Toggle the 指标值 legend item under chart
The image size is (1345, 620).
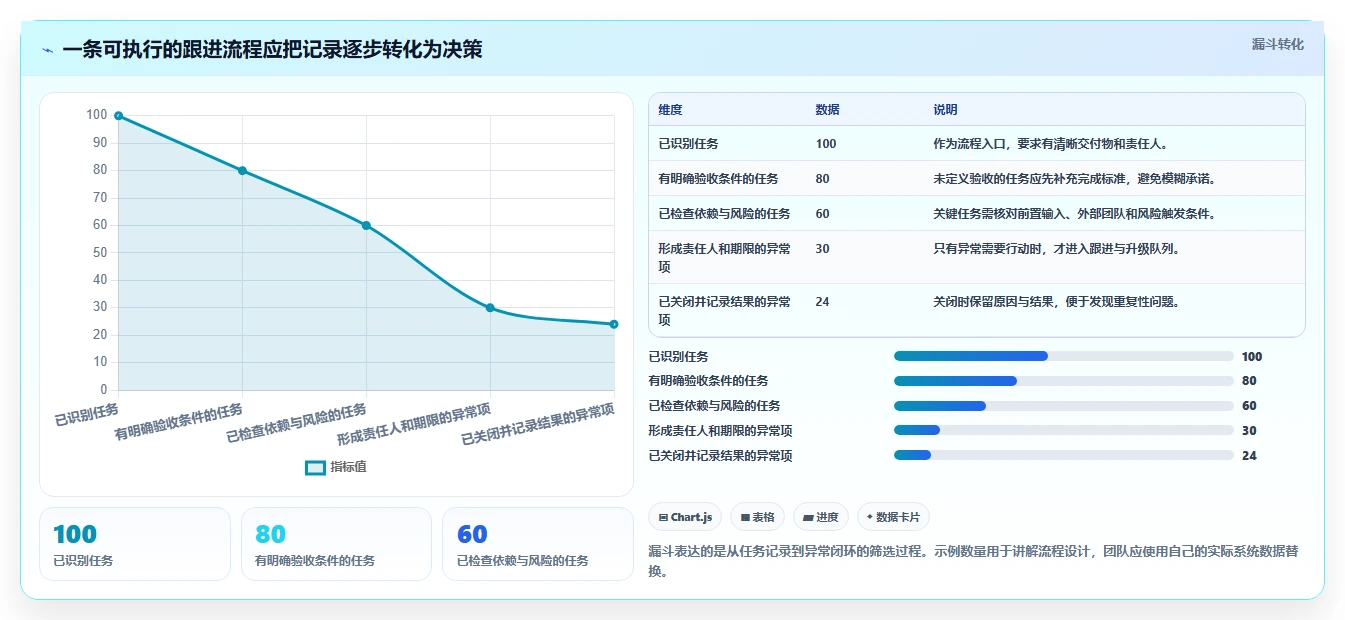(336, 467)
